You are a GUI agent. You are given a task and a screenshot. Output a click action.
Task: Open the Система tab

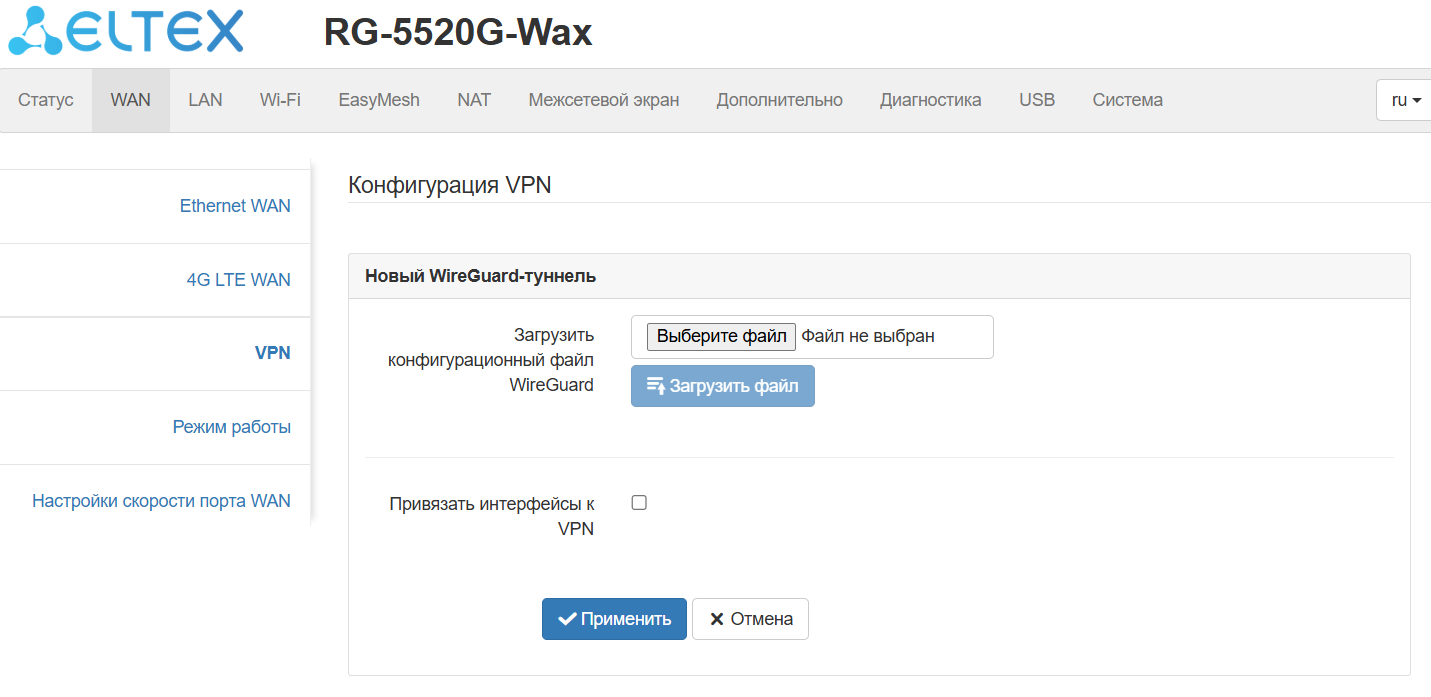click(1127, 100)
